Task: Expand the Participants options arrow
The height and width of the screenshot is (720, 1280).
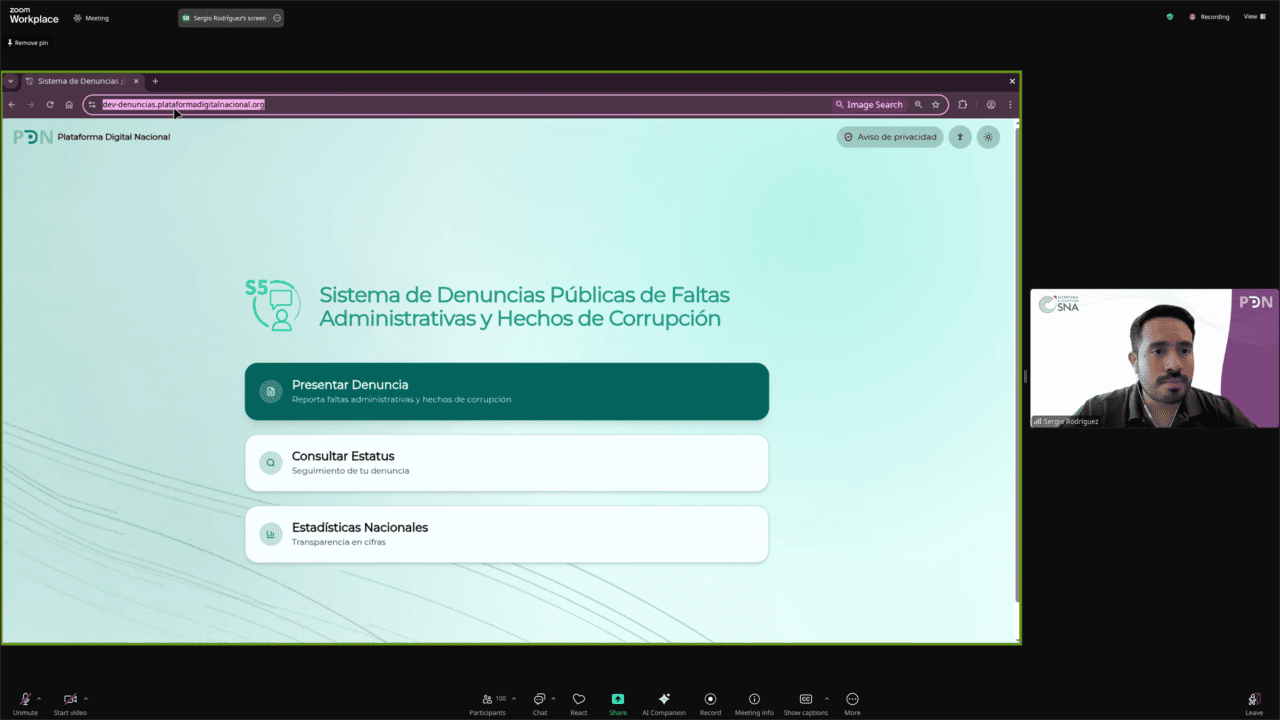Action: (514, 699)
